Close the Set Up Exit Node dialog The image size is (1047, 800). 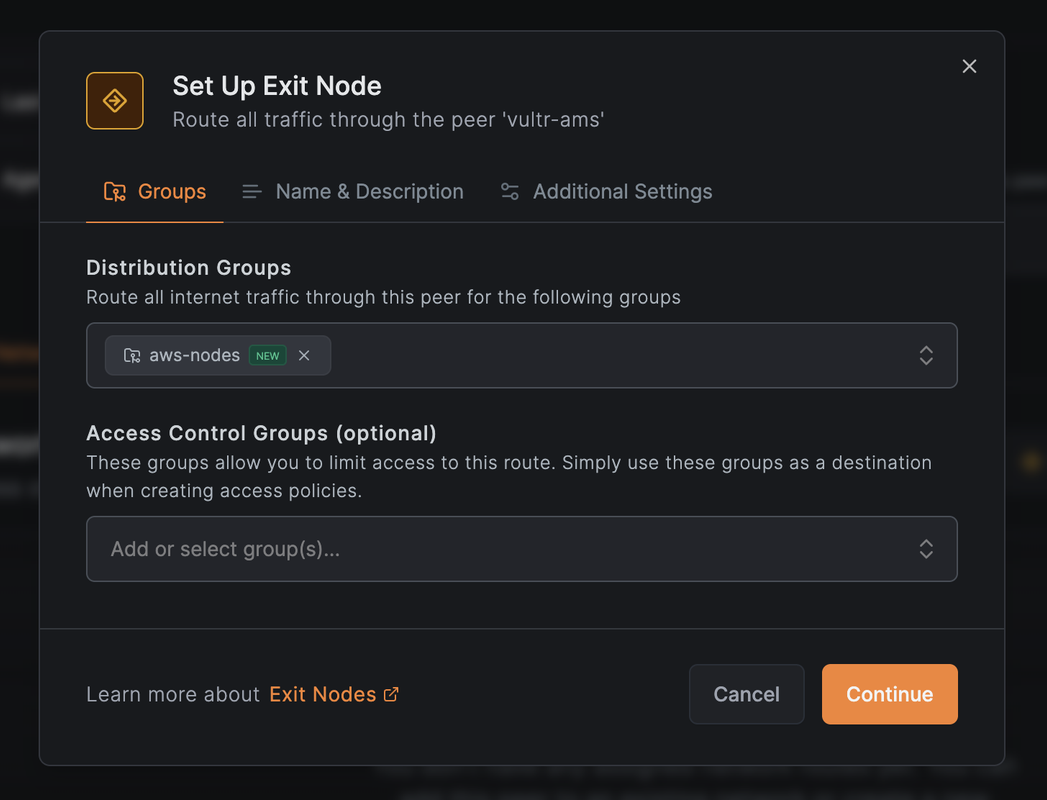tap(969, 66)
